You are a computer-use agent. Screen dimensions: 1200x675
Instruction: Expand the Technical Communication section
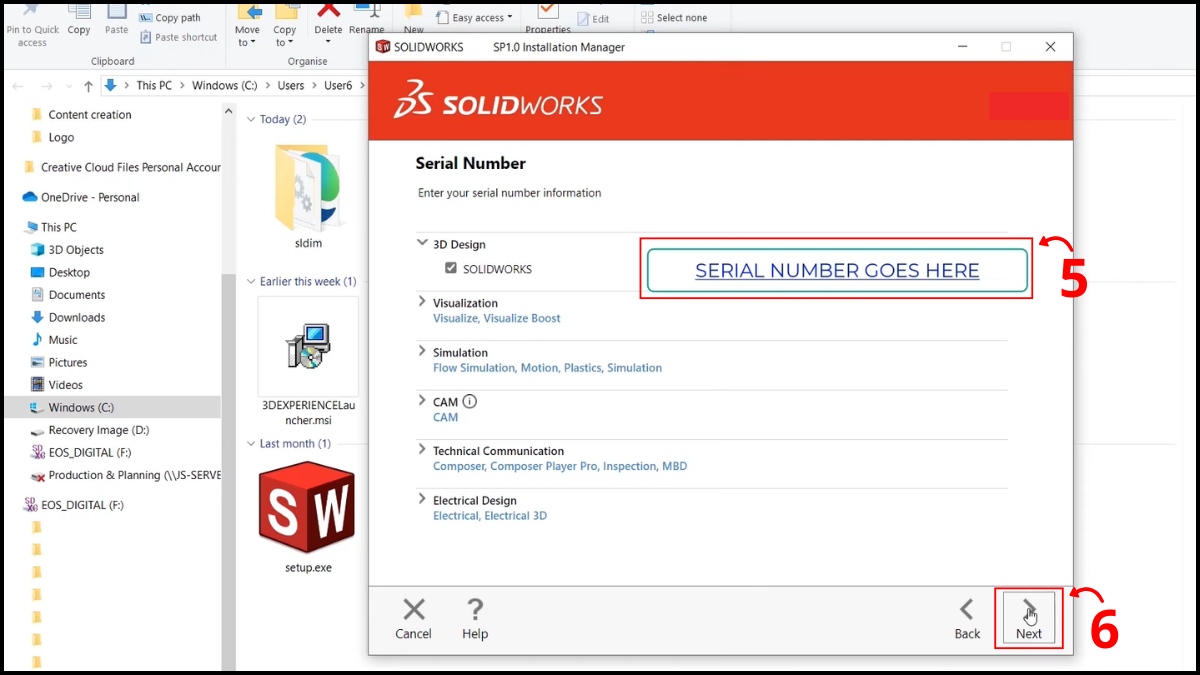[x=422, y=450]
